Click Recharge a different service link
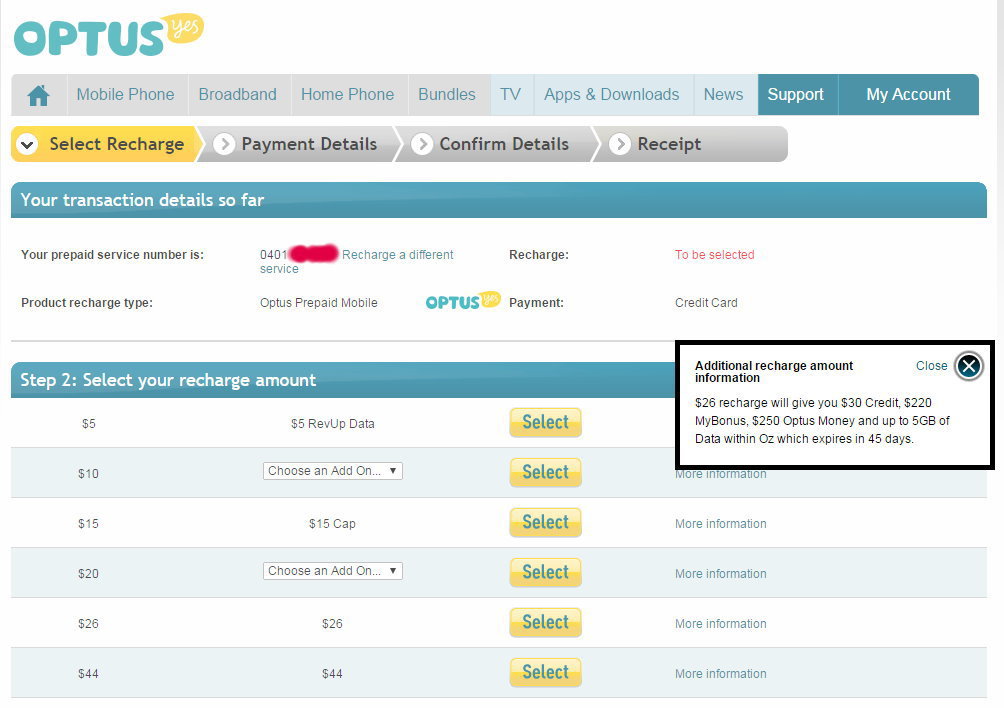 pos(397,255)
